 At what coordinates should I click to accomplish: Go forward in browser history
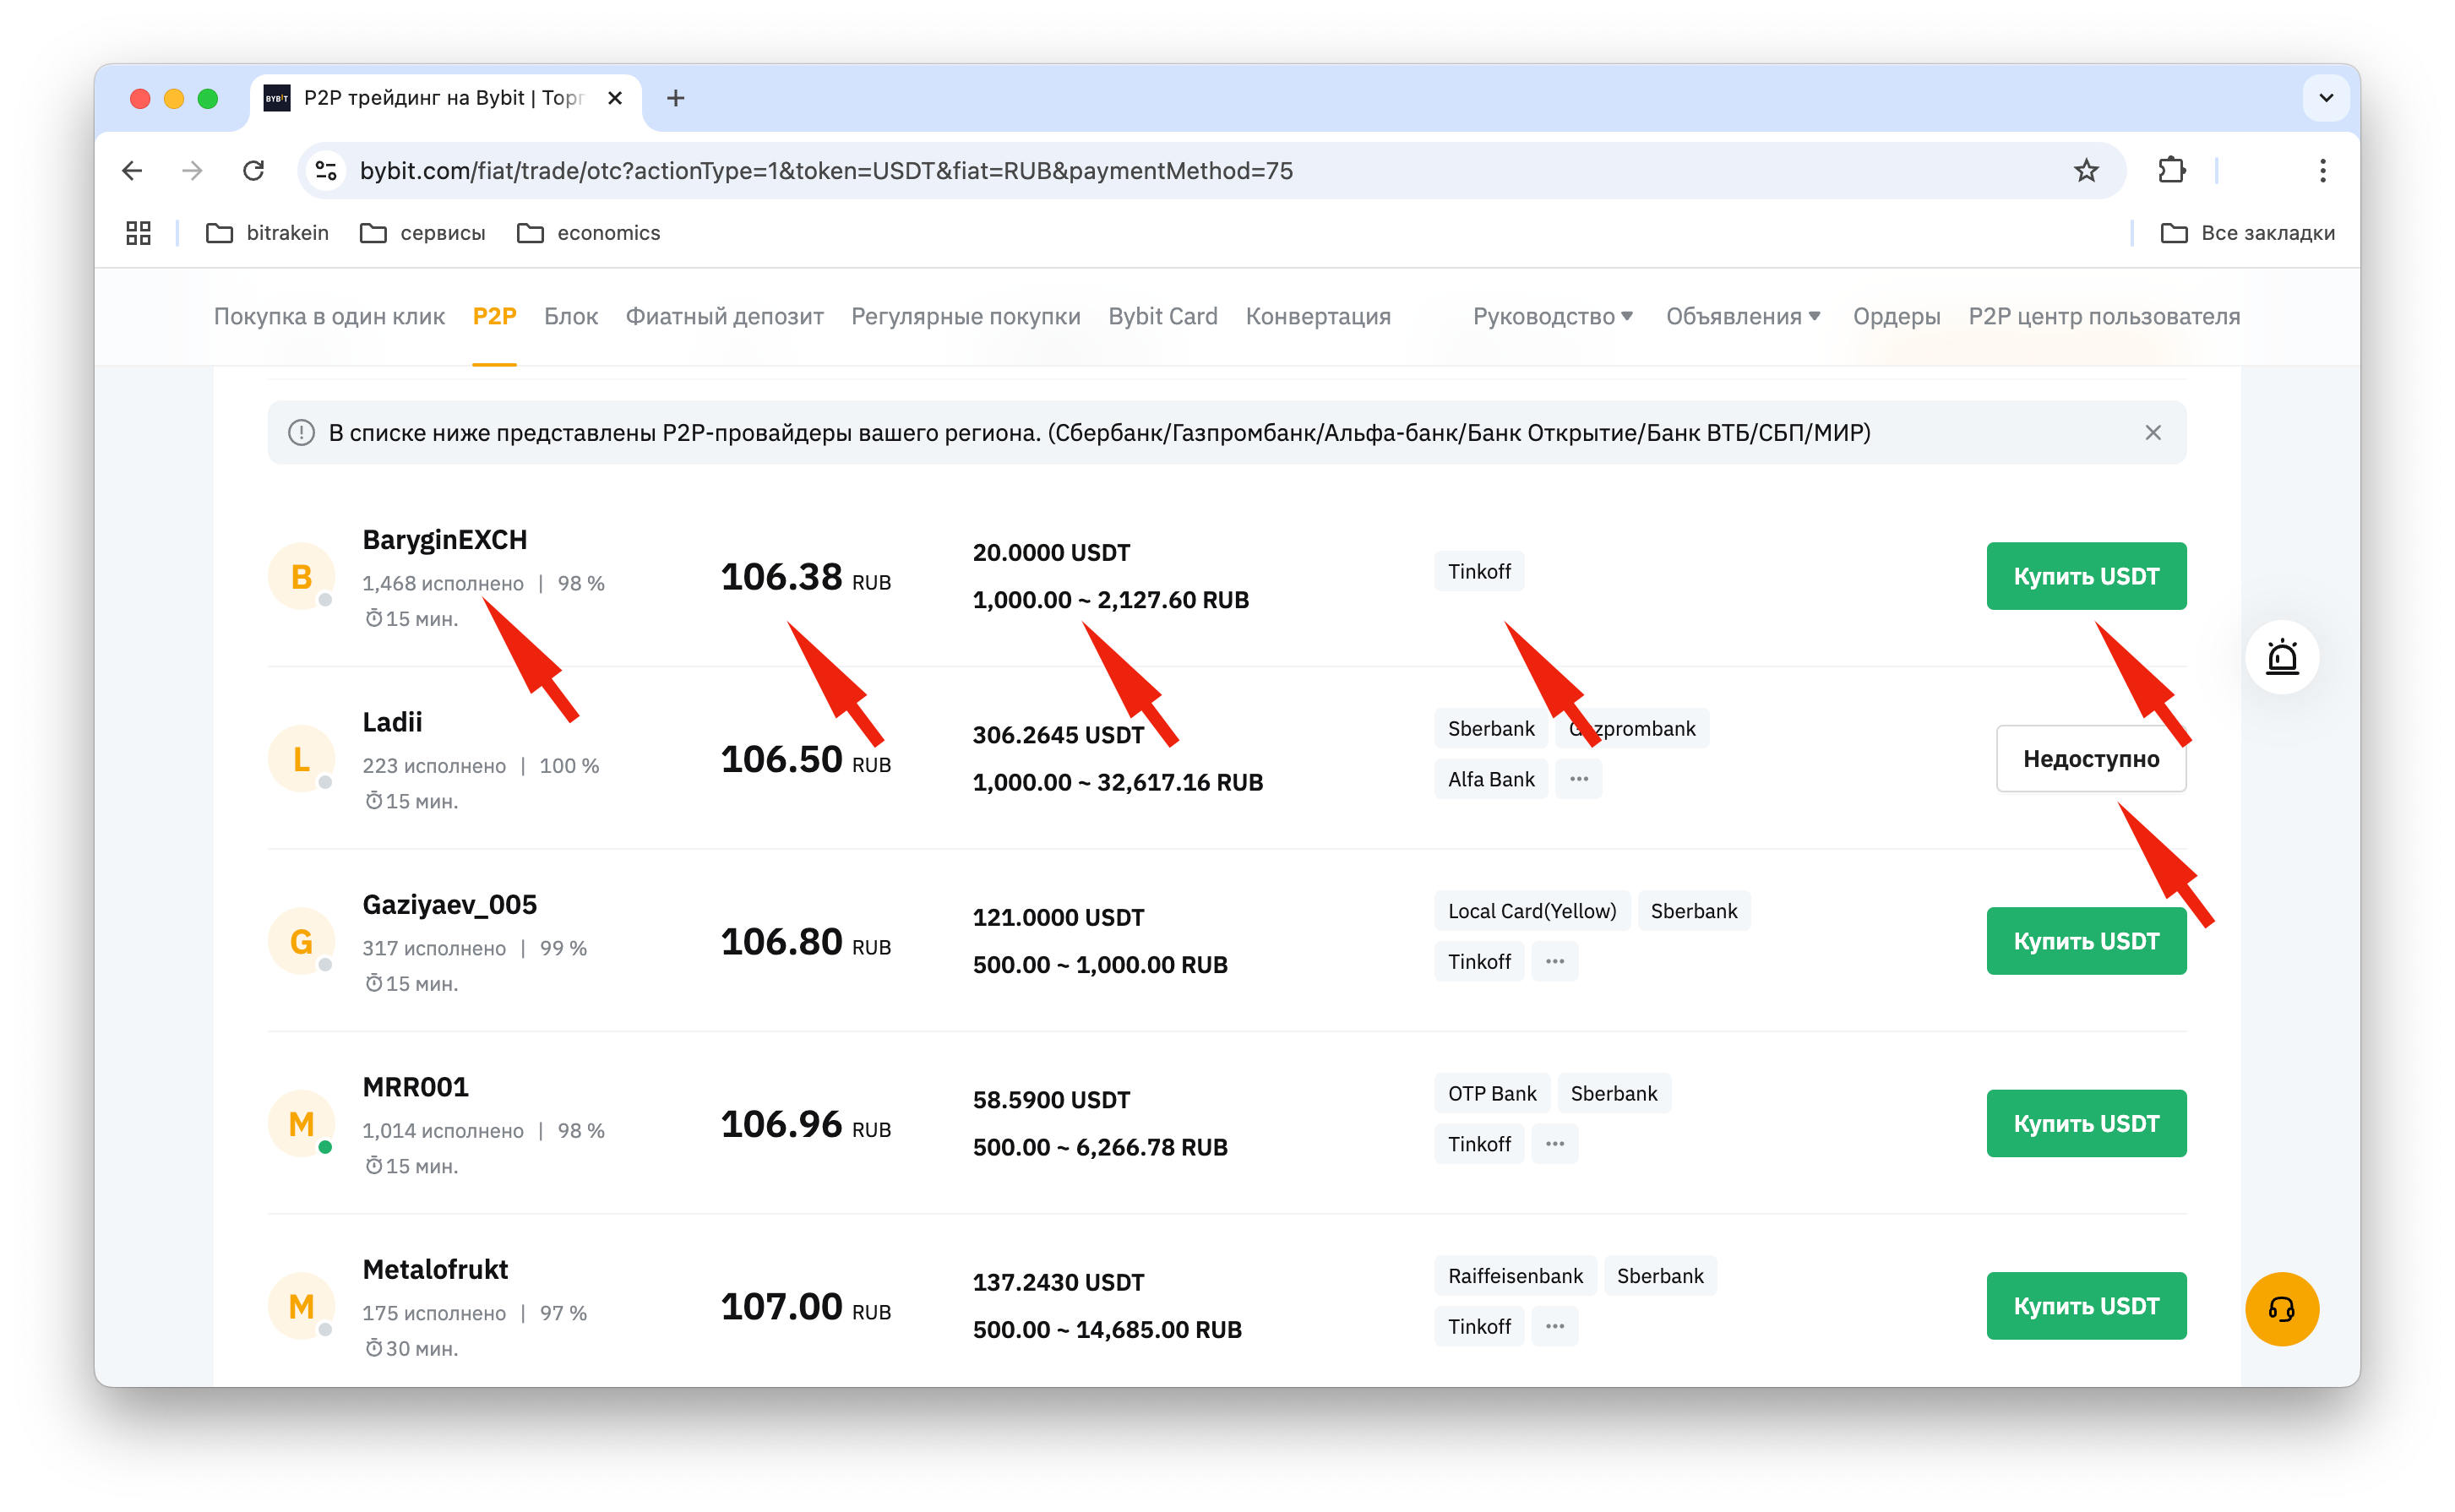tap(192, 171)
